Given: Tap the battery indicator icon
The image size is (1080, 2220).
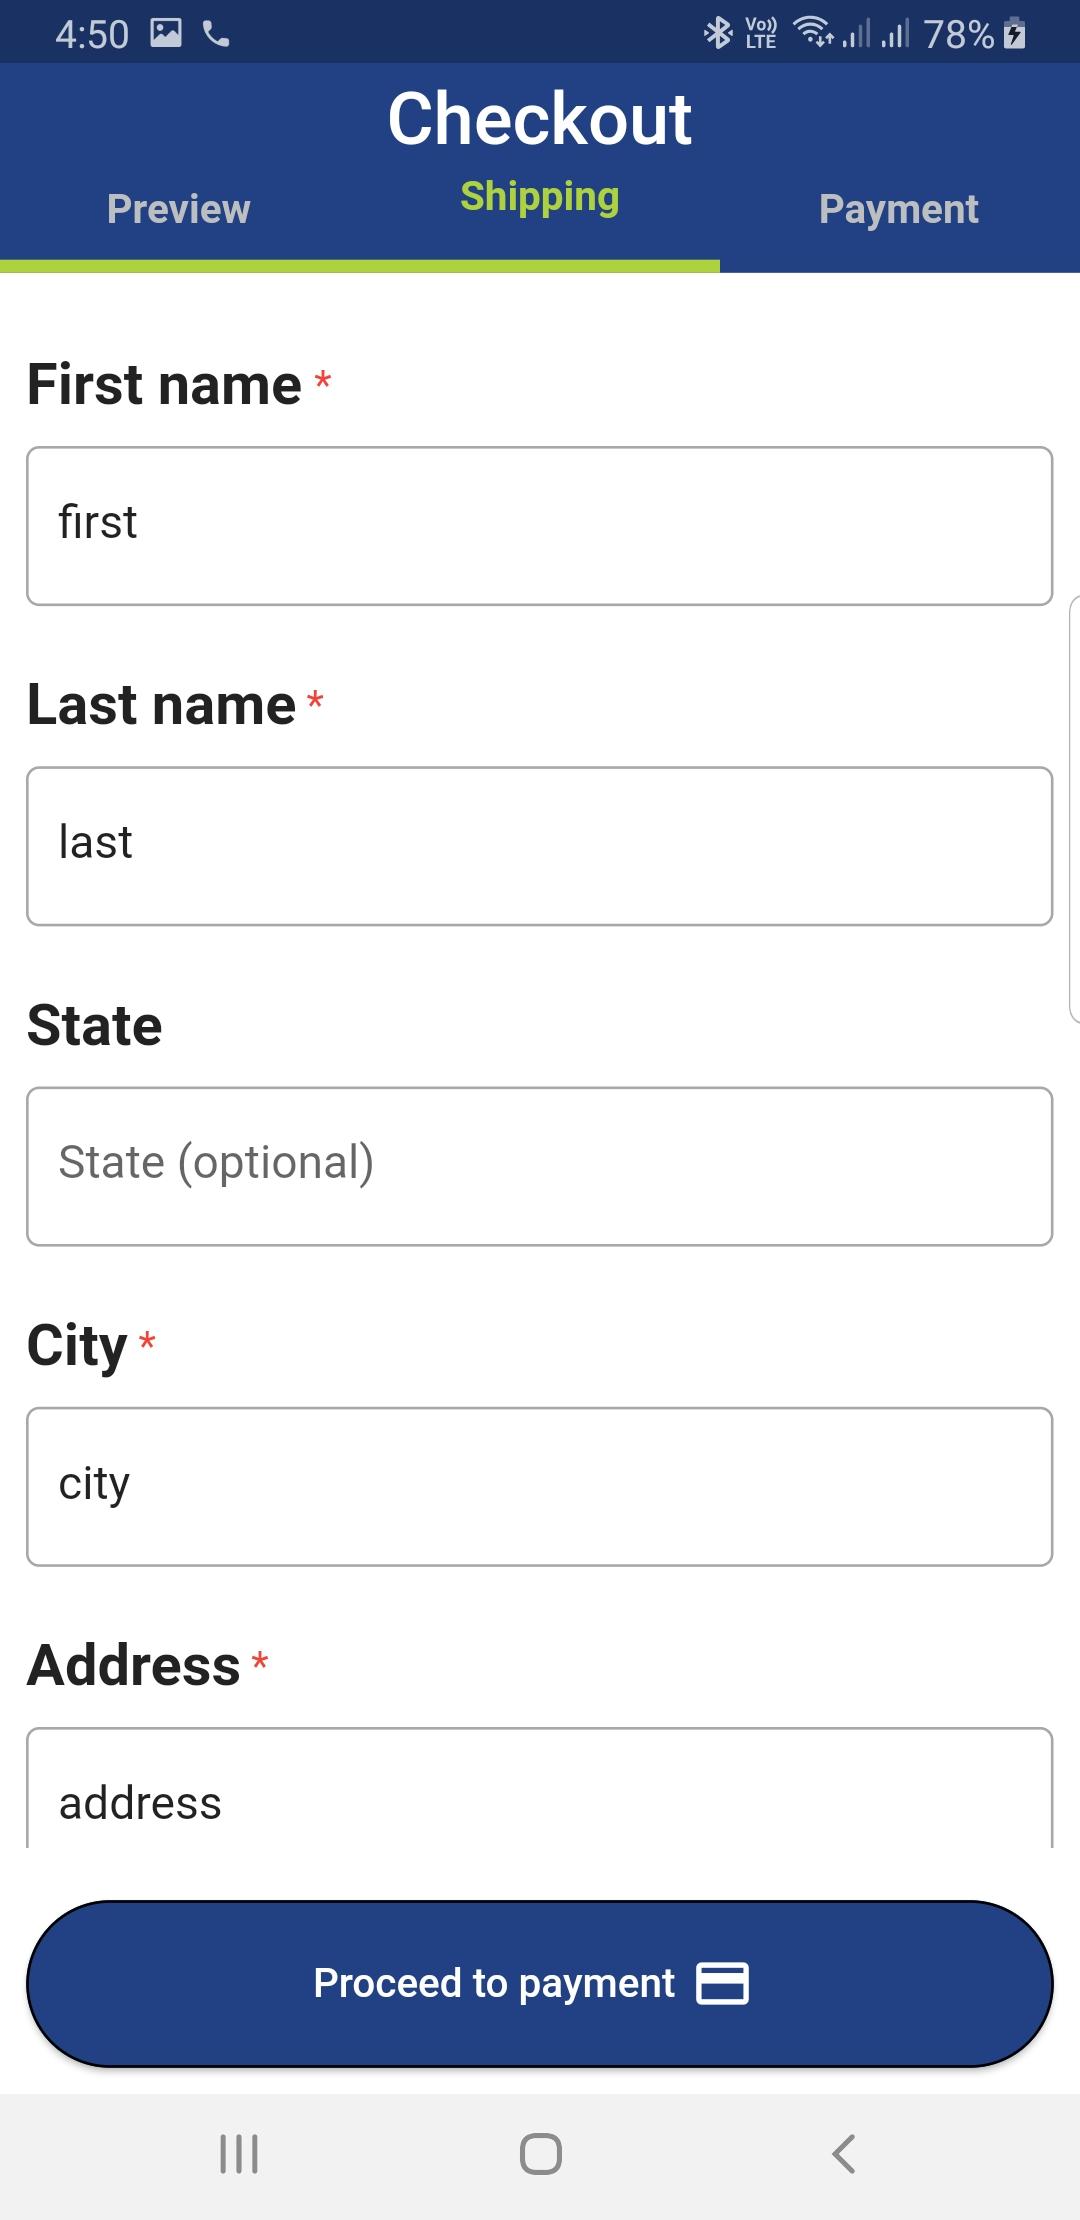Looking at the screenshot, I should (1014, 33).
